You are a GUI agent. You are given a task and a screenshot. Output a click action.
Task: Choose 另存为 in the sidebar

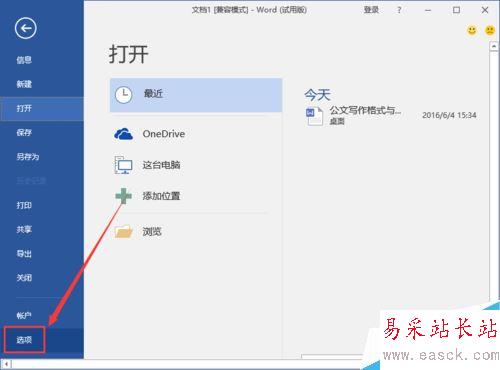pyautogui.click(x=28, y=157)
